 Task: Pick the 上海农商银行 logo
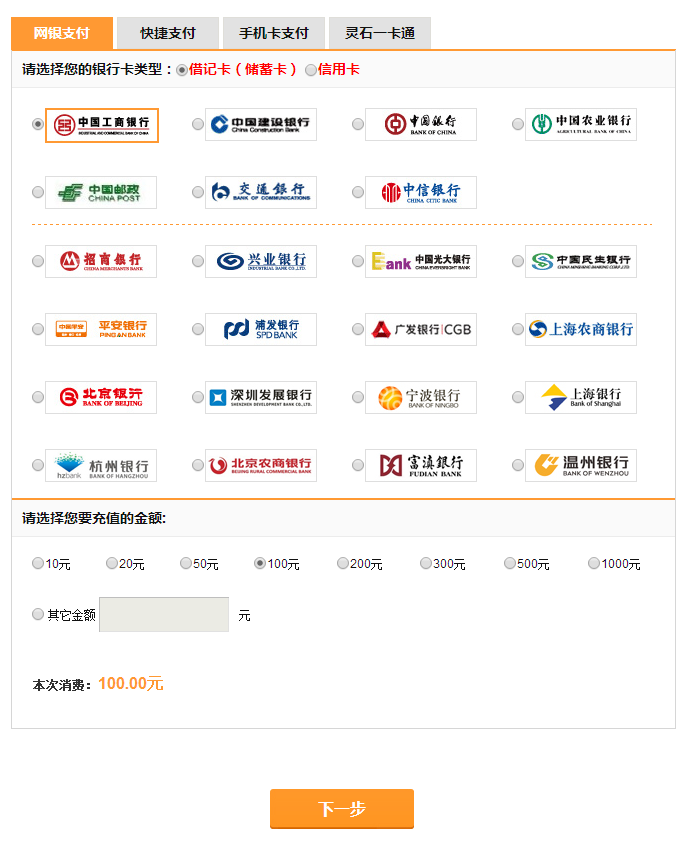[x=581, y=329]
